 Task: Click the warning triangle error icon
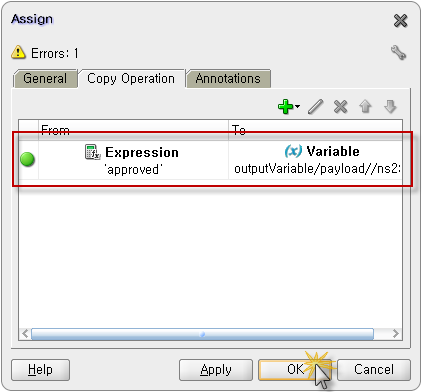pos(18,52)
